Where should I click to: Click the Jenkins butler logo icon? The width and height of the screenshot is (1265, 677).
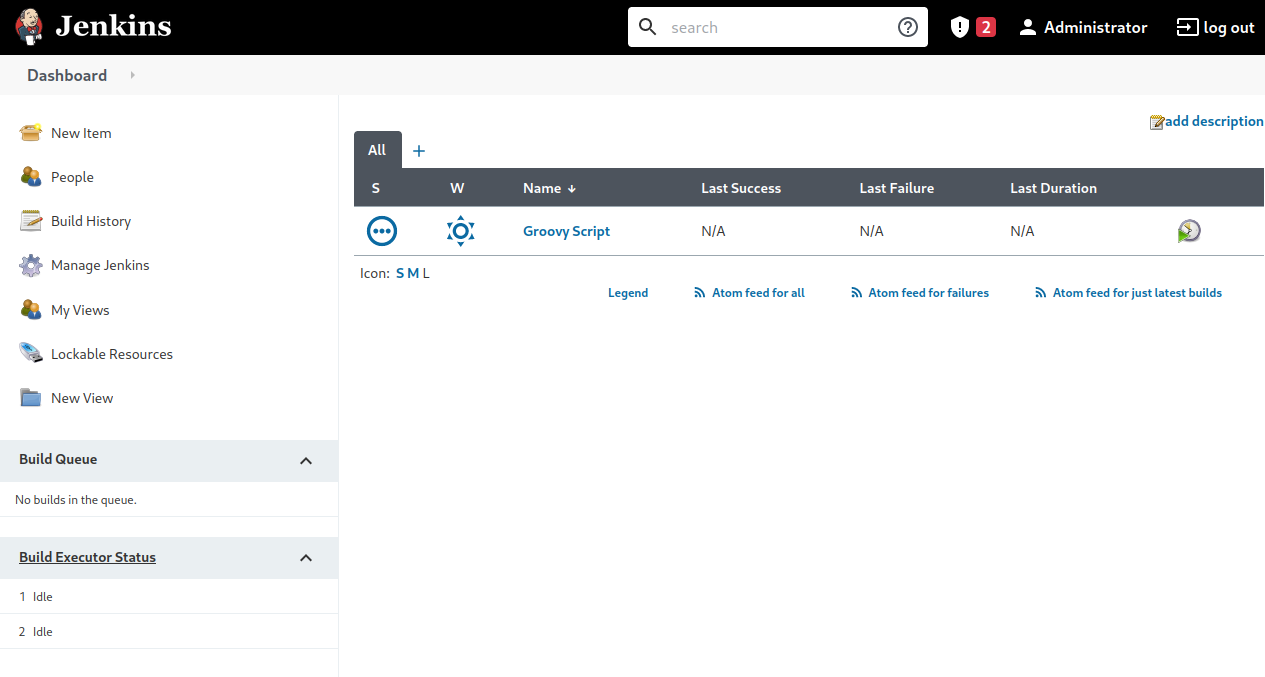pyautogui.click(x=29, y=27)
